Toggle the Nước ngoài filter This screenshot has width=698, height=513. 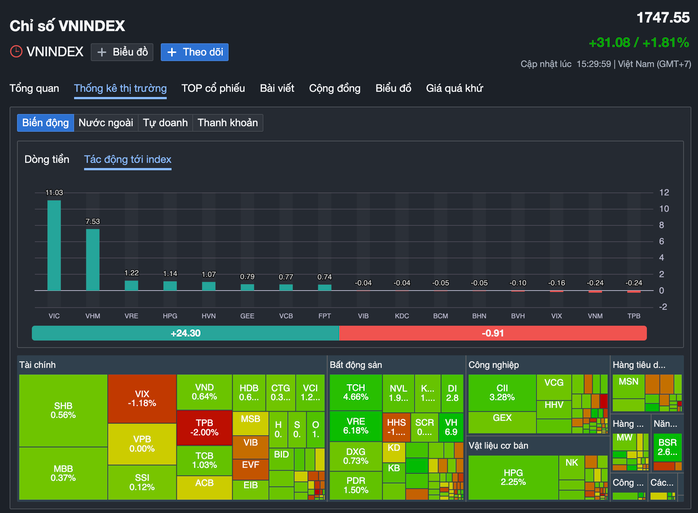106,123
